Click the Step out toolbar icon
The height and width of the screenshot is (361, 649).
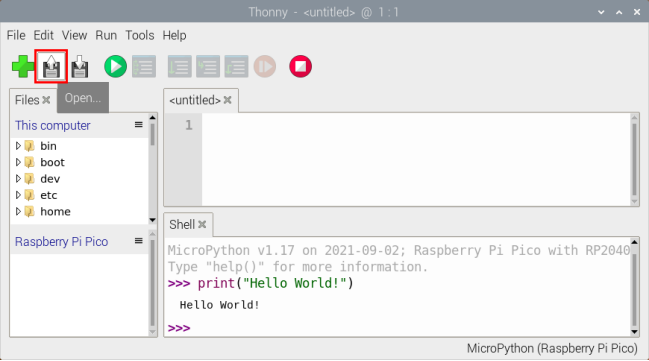pos(236,66)
